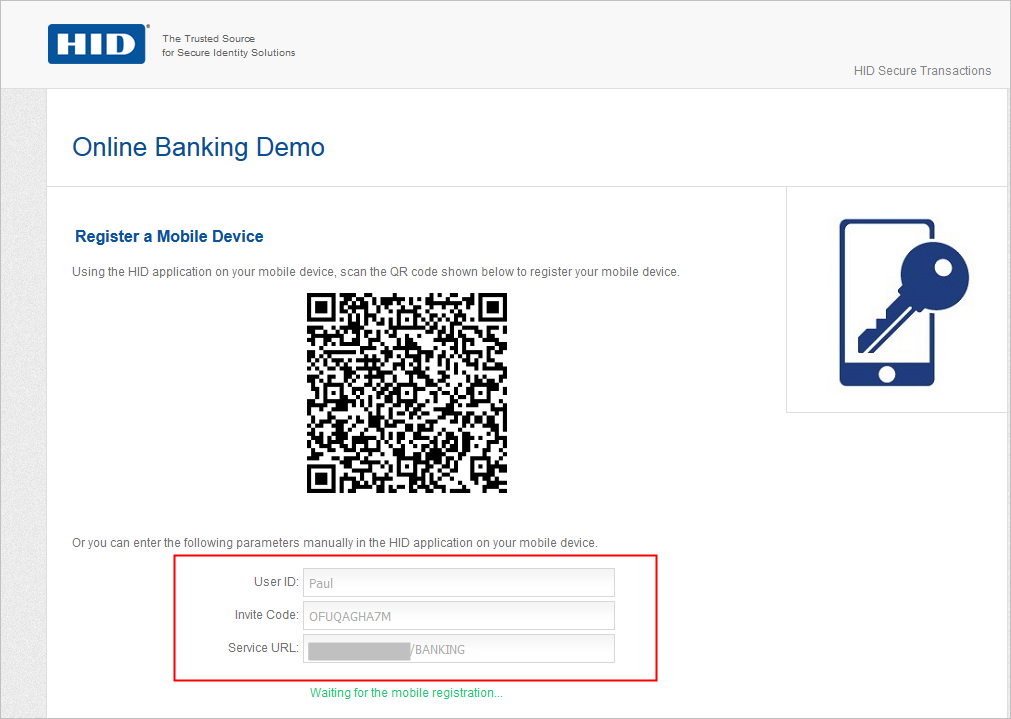Viewport: 1011px width, 719px height.
Task: Click the Register a Mobile Device heading
Action: [x=169, y=237]
